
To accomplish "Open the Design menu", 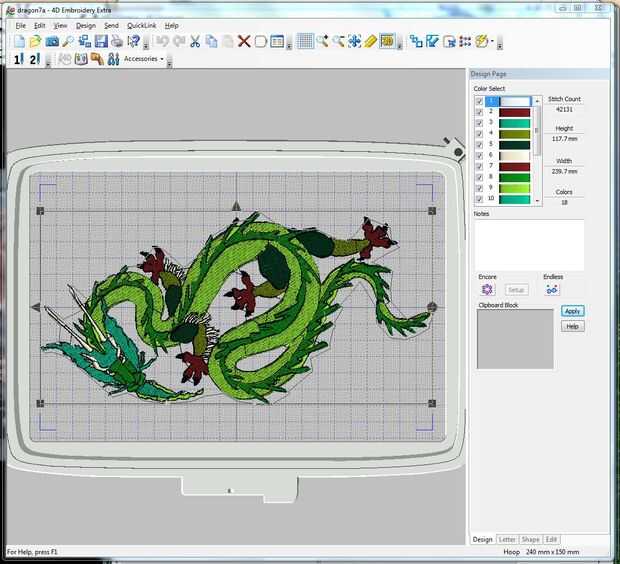I will 86,26.
